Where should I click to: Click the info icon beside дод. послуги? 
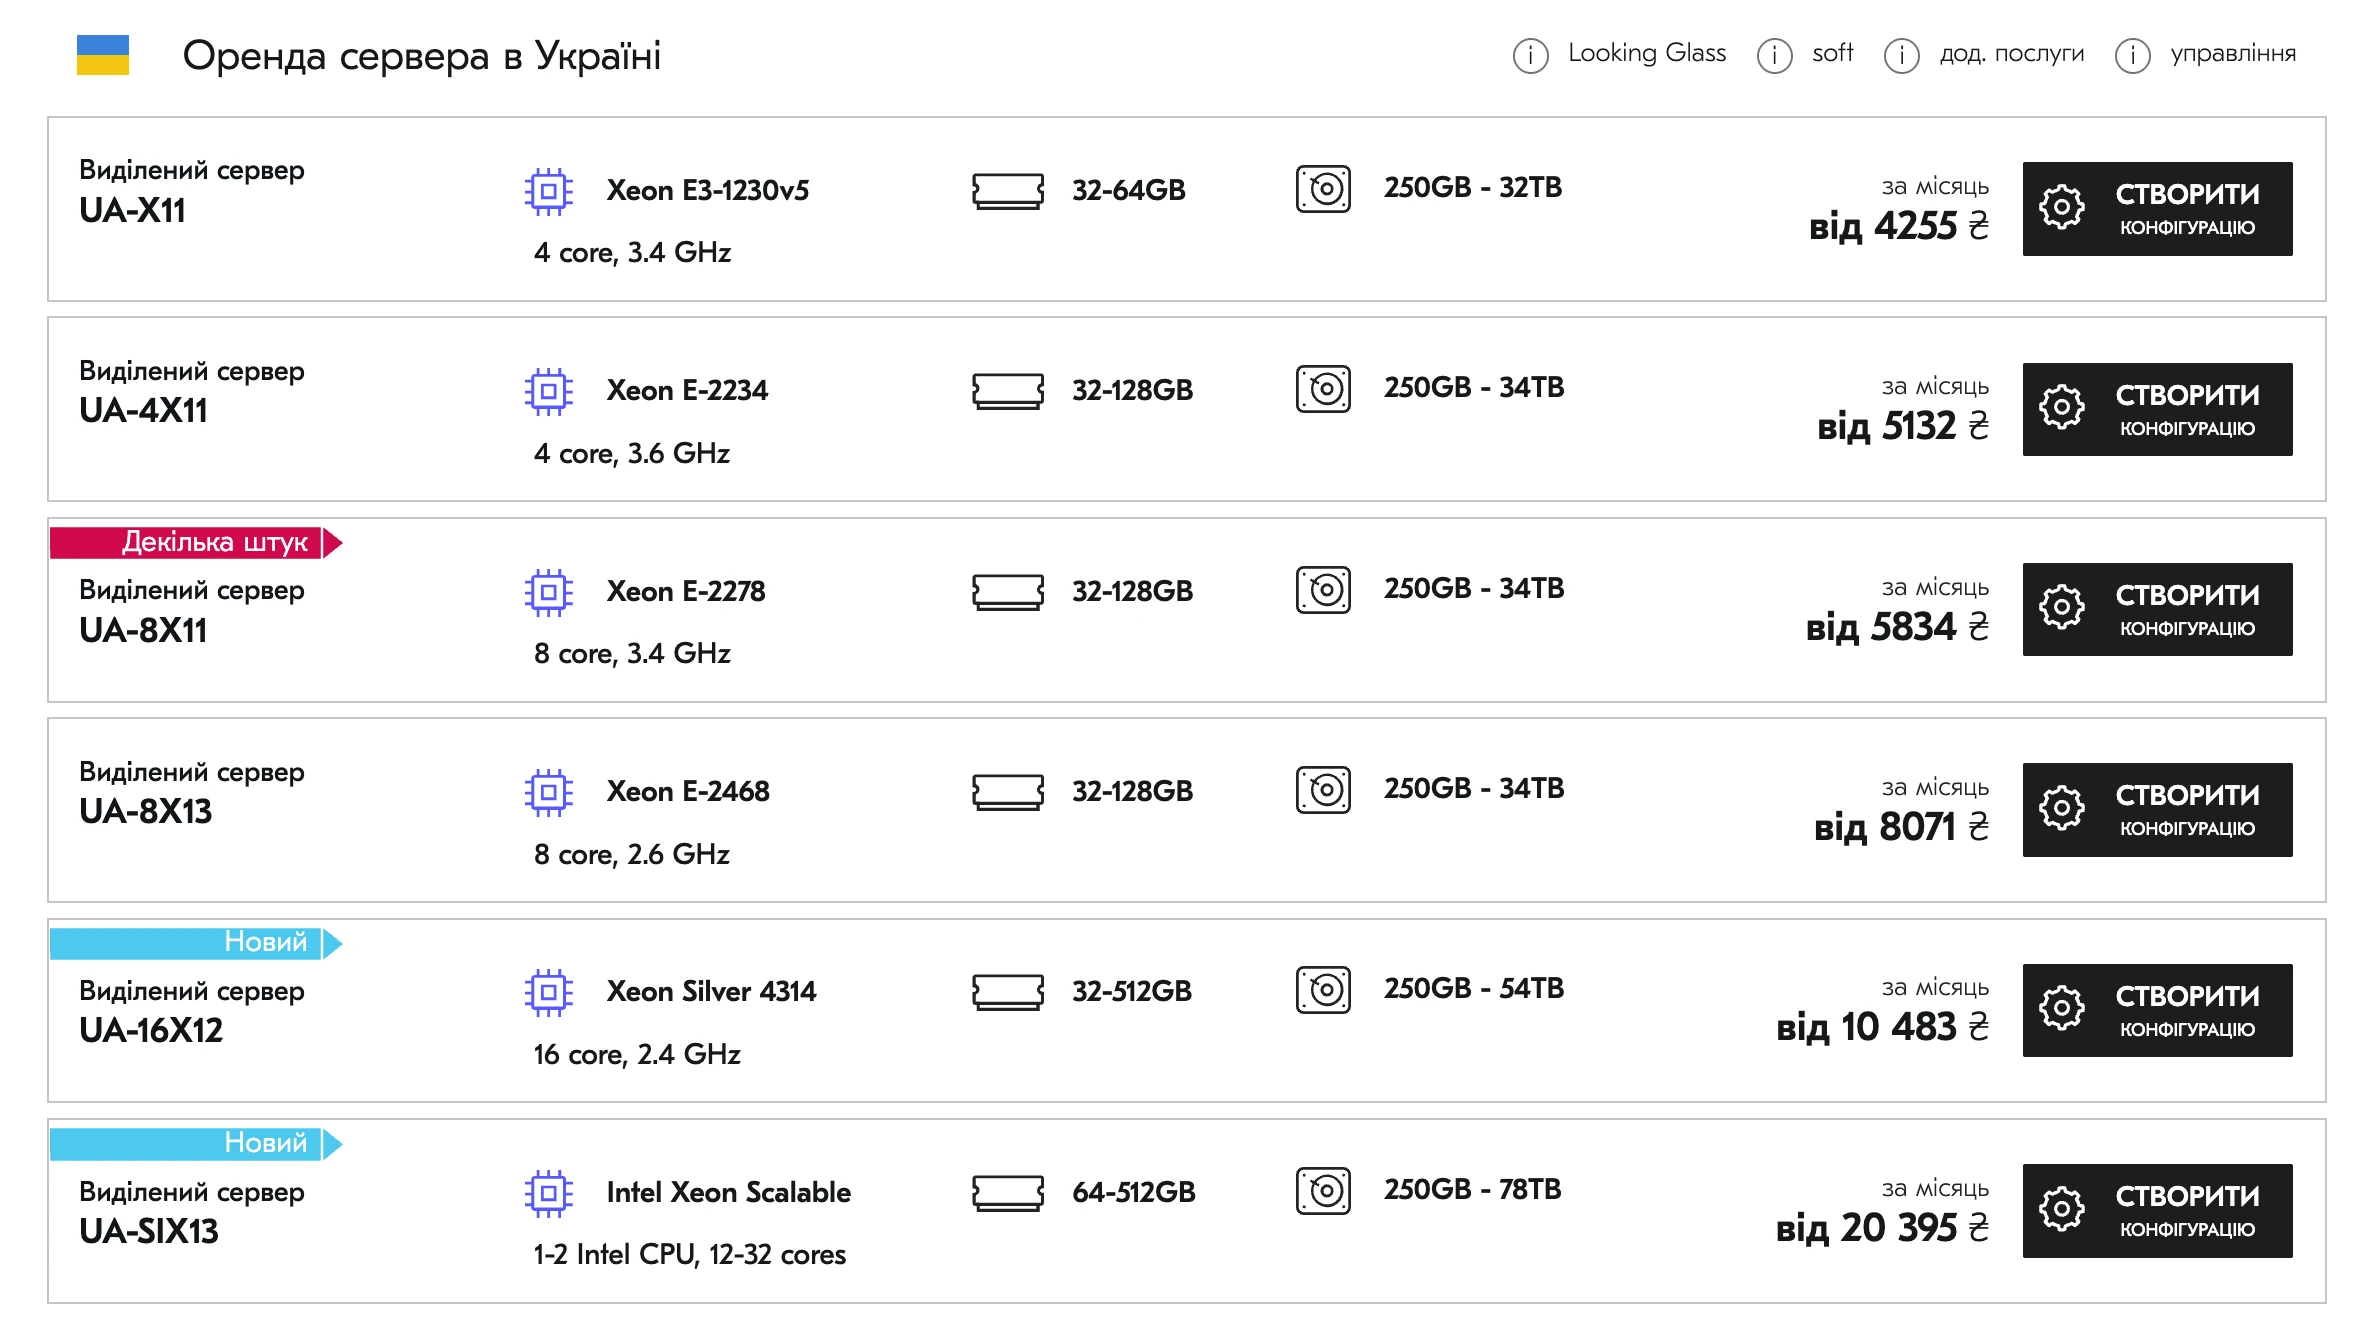click(1901, 55)
